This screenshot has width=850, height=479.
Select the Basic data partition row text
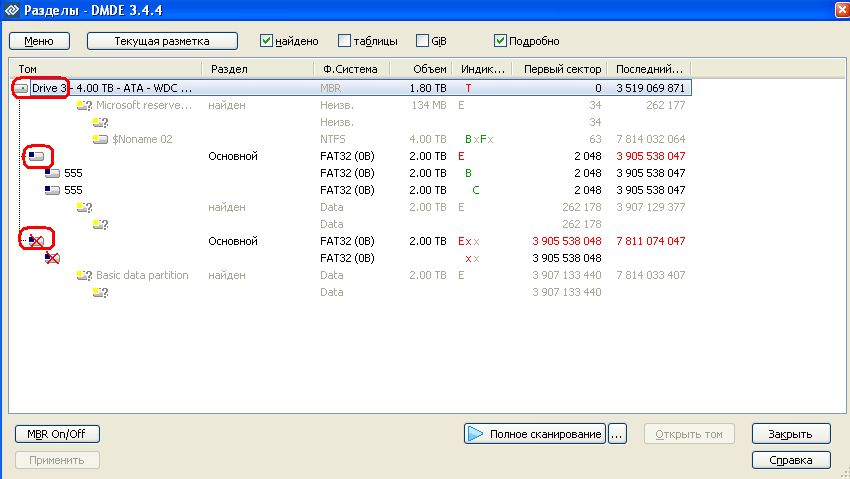(x=142, y=275)
